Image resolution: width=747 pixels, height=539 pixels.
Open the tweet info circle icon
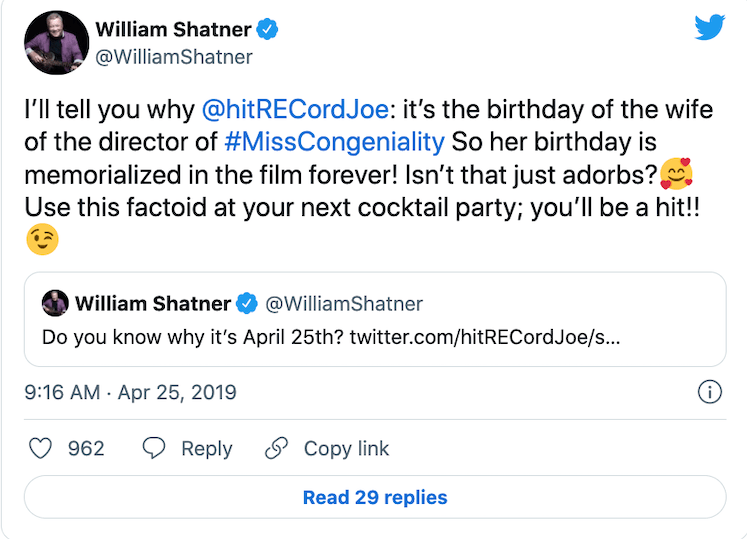point(709,392)
